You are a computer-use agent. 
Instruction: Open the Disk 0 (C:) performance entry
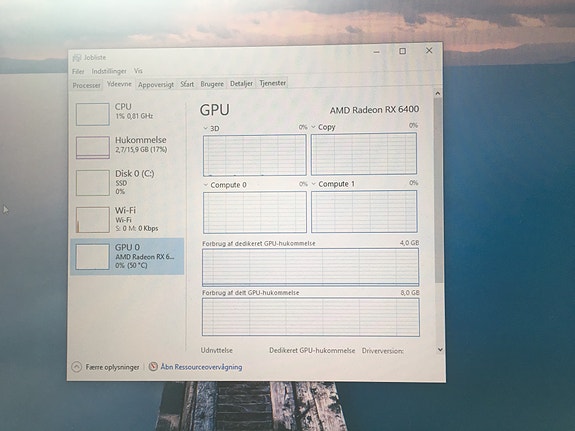[127, 182]
